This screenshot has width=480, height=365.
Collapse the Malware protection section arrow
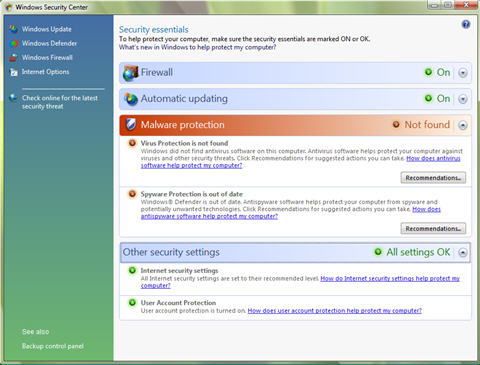click(x=463, y=125)
